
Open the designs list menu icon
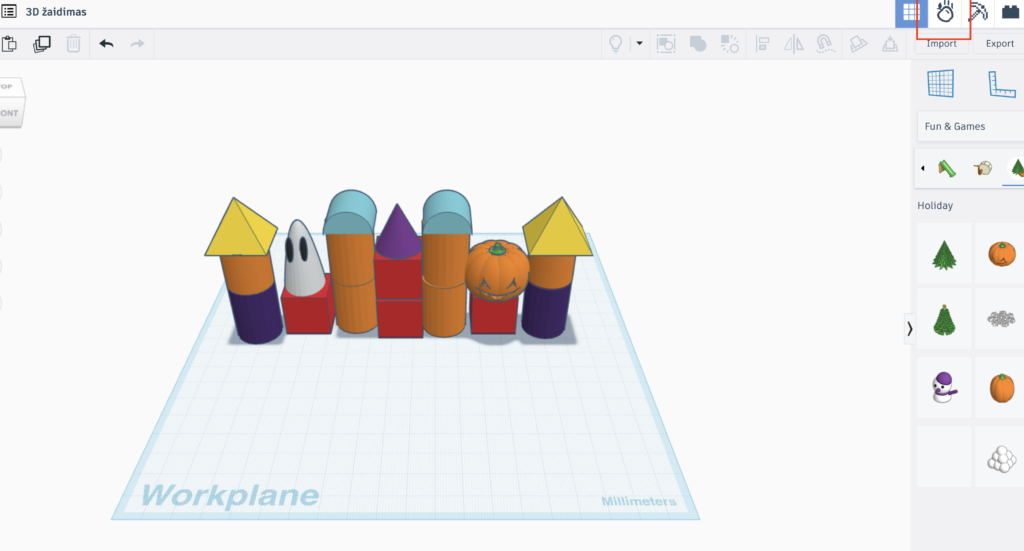9,12
